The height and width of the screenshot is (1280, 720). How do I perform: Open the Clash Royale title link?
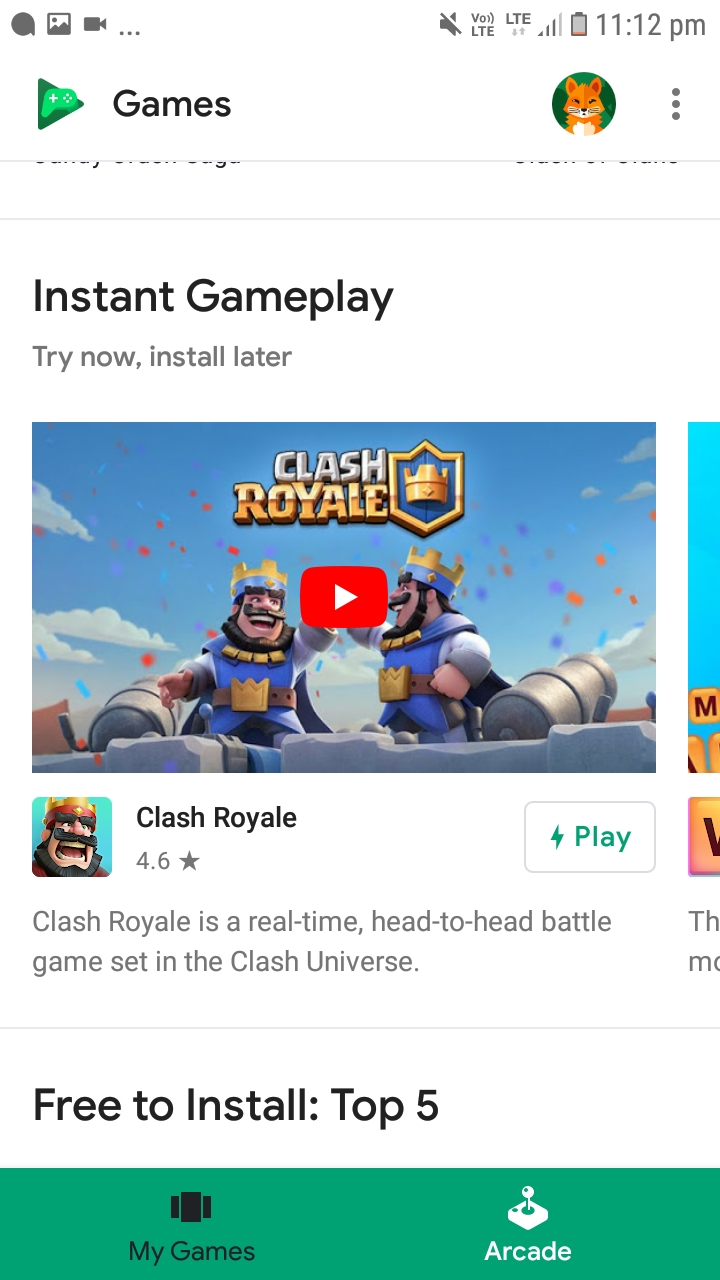pos(216,818)
